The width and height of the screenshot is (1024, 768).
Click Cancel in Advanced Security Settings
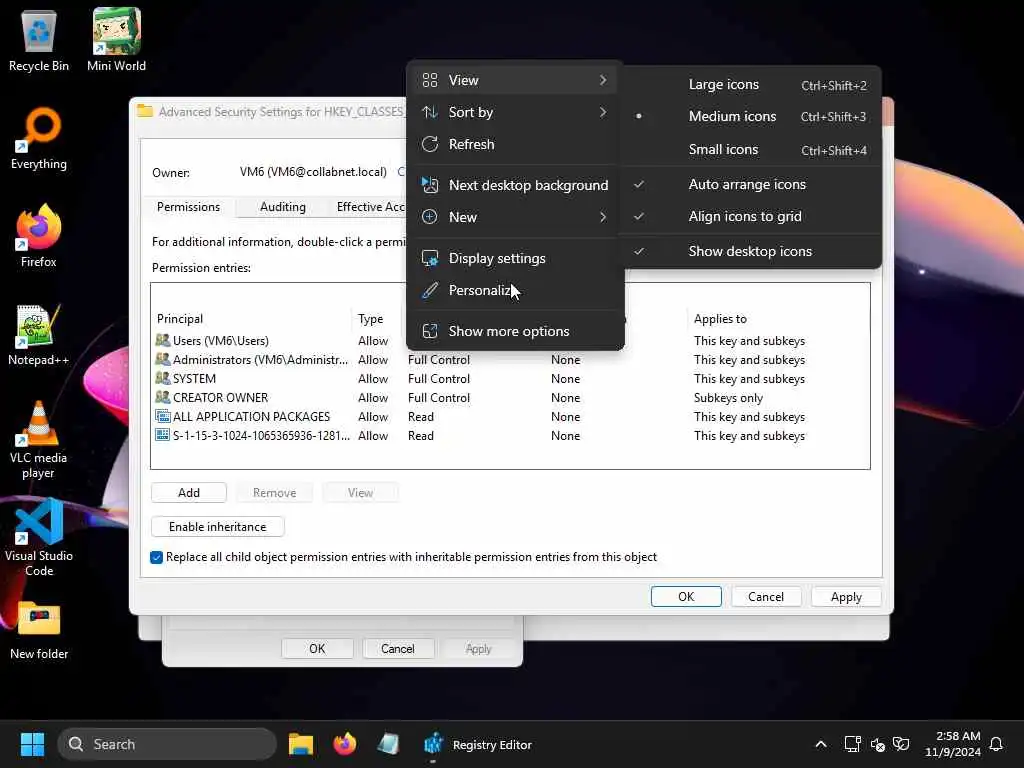[x=765, y=596]
